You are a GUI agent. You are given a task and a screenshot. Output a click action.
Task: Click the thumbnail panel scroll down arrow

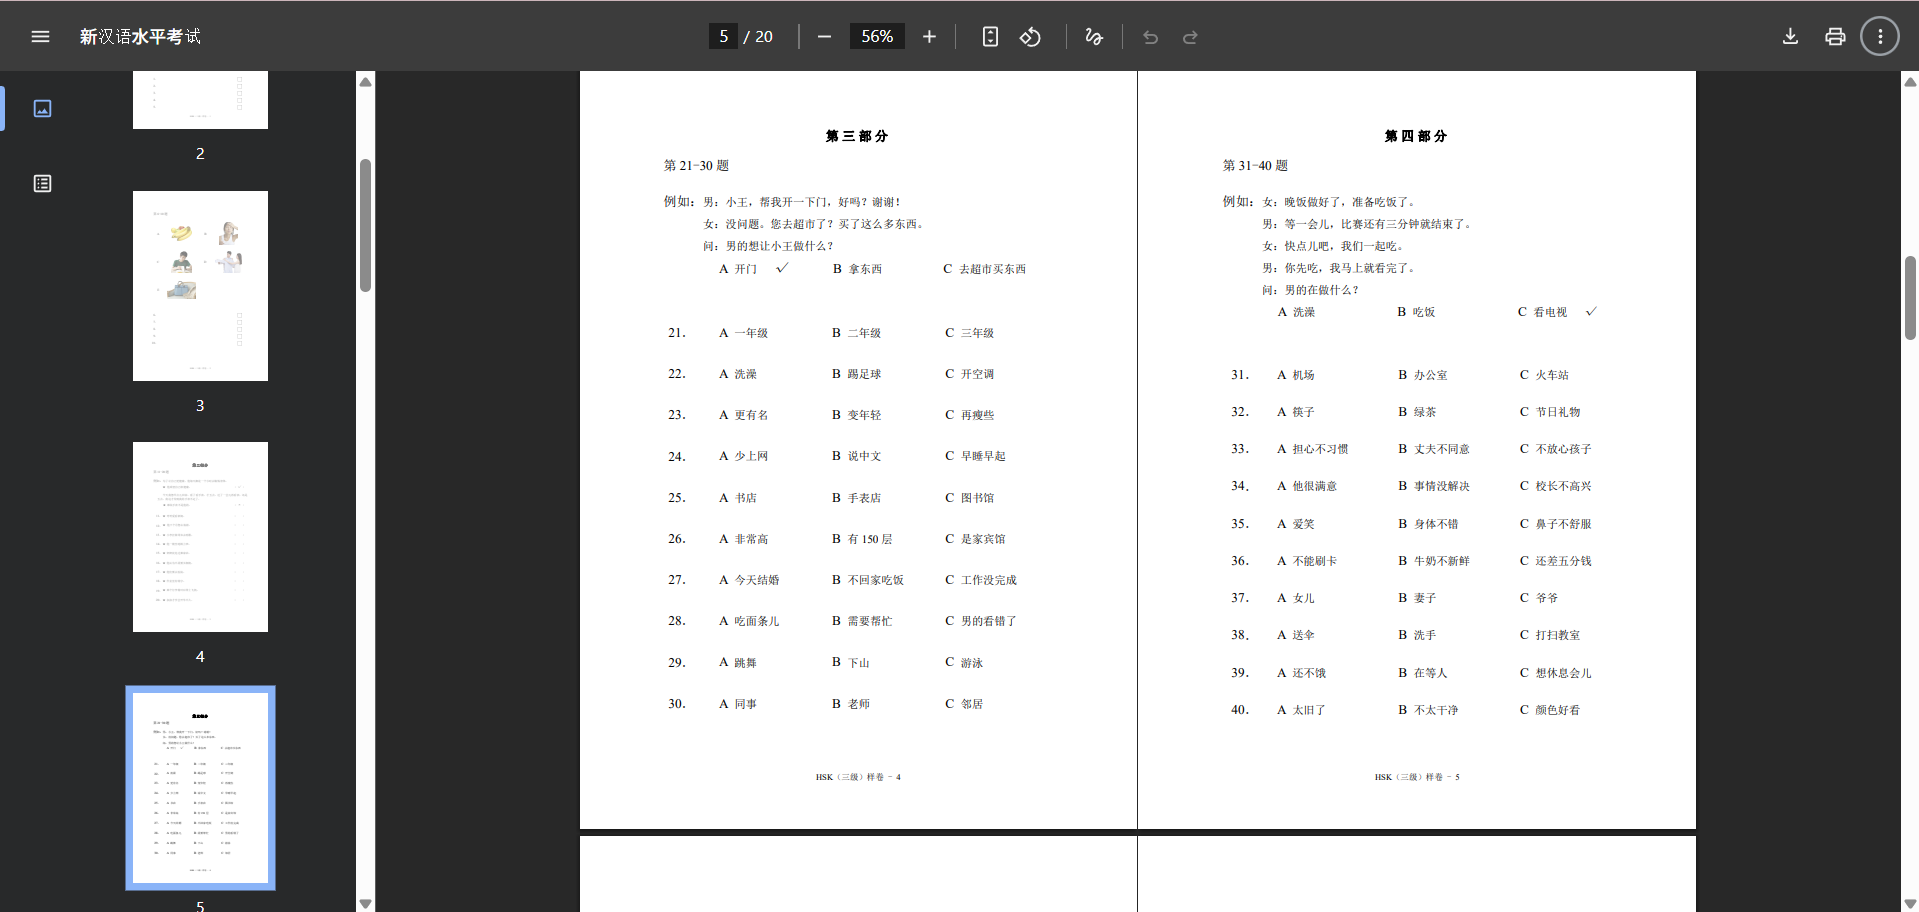(366, 903)
